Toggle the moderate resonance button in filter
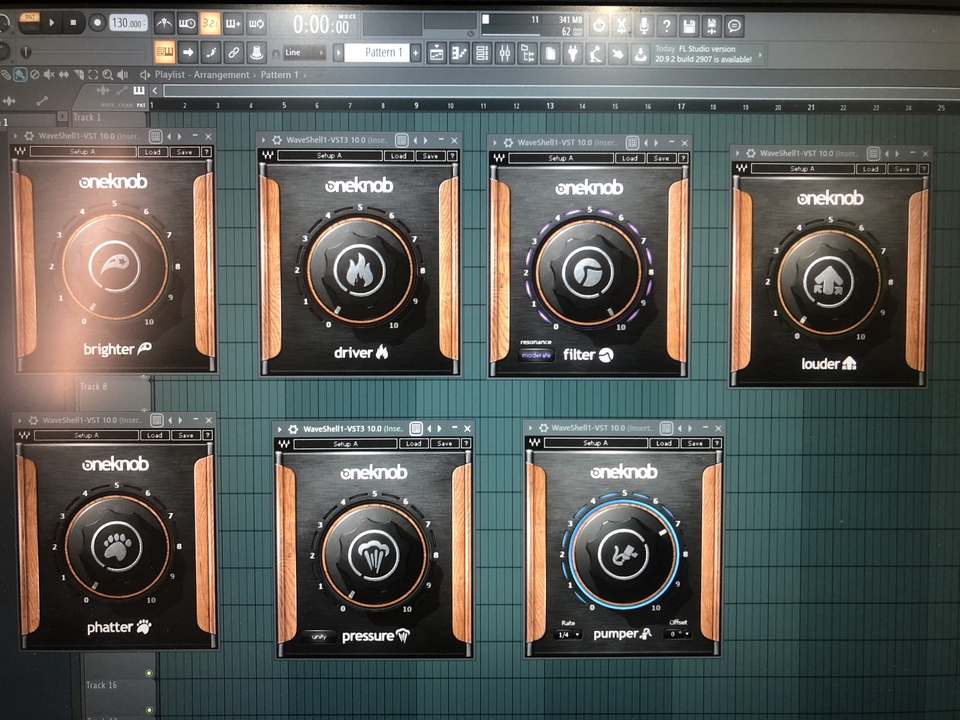 (x=536, y=355)
